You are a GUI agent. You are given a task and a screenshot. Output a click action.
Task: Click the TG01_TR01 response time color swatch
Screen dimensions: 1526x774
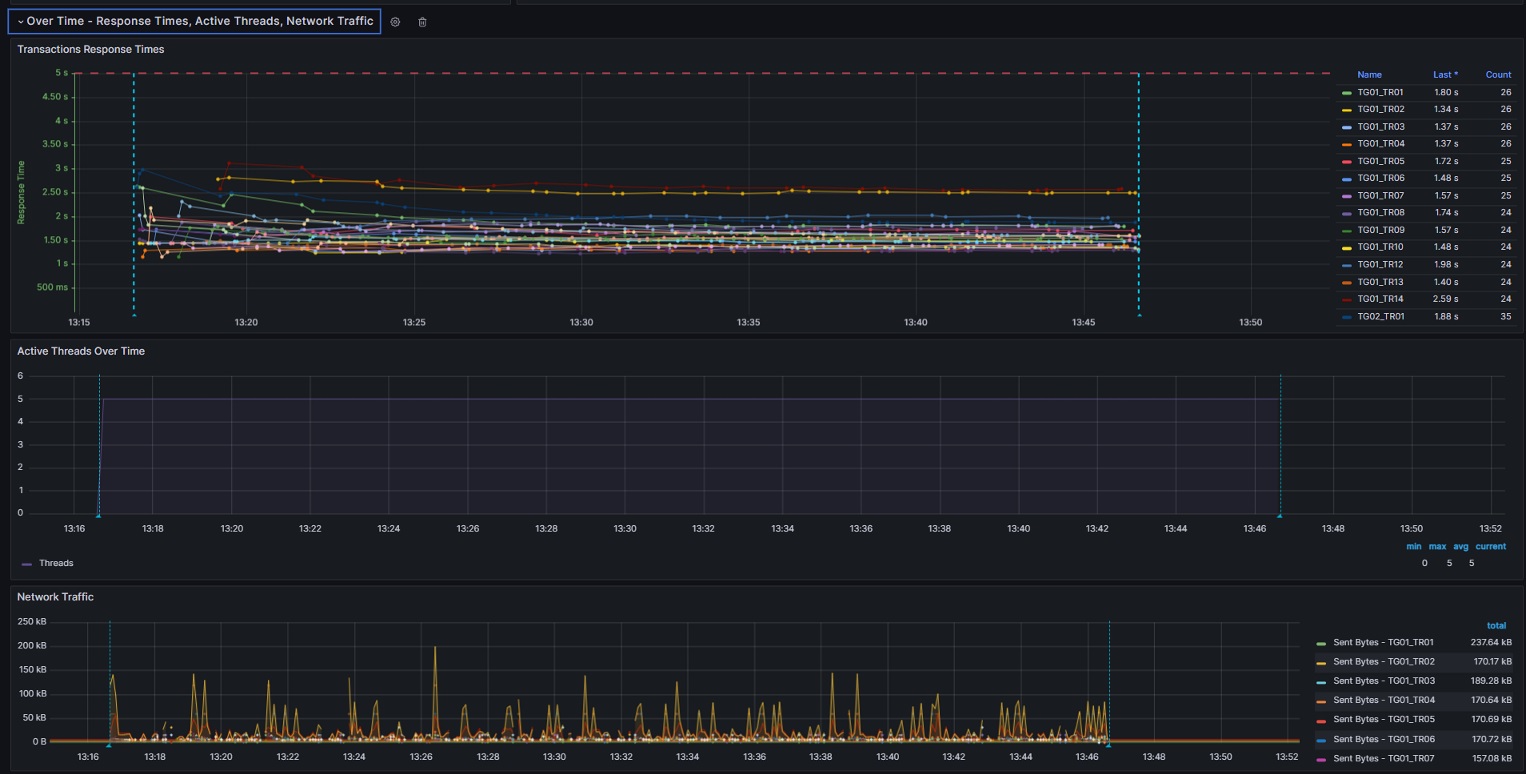click(x=1347, y=93)
